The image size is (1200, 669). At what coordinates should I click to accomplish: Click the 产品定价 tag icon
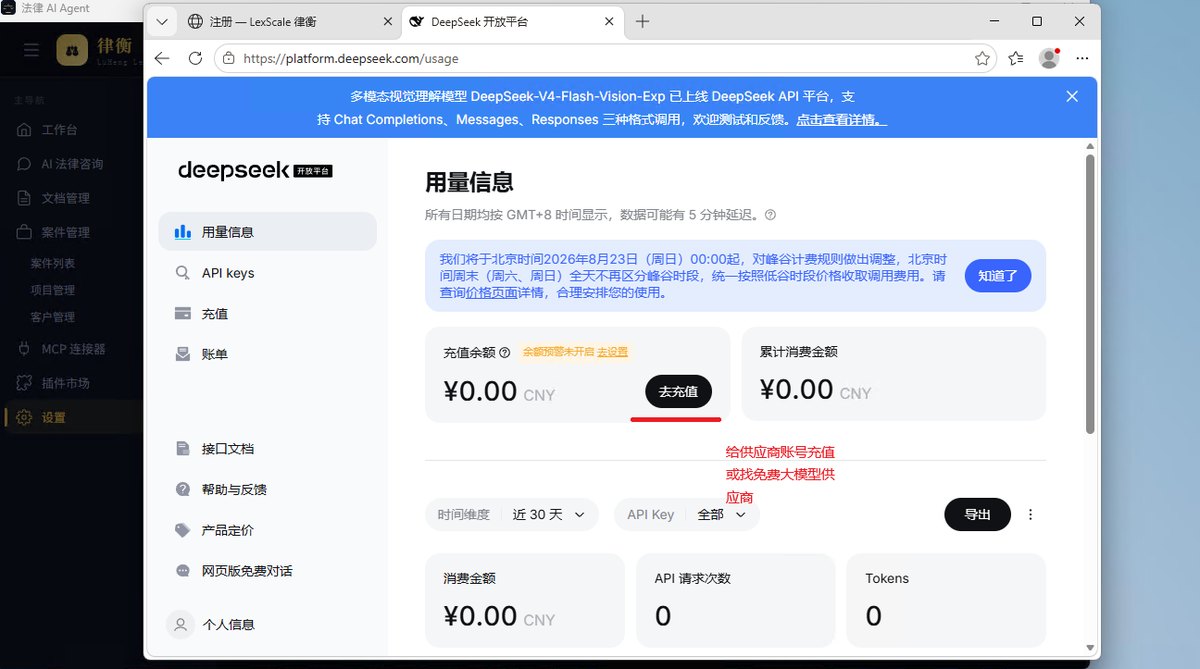tap(183, 530)
